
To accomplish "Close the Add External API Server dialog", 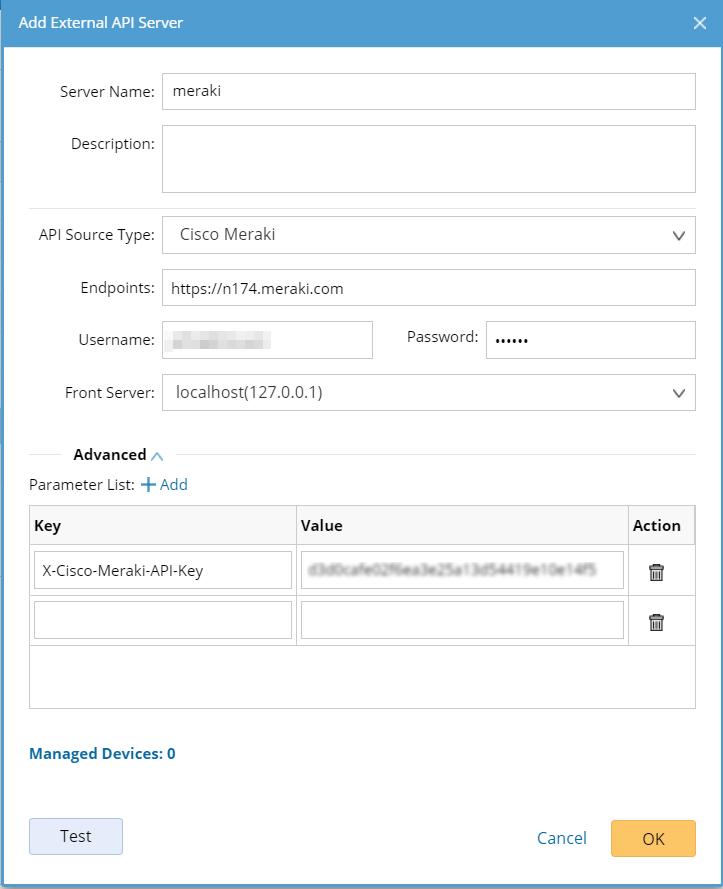I will (700, 23).
